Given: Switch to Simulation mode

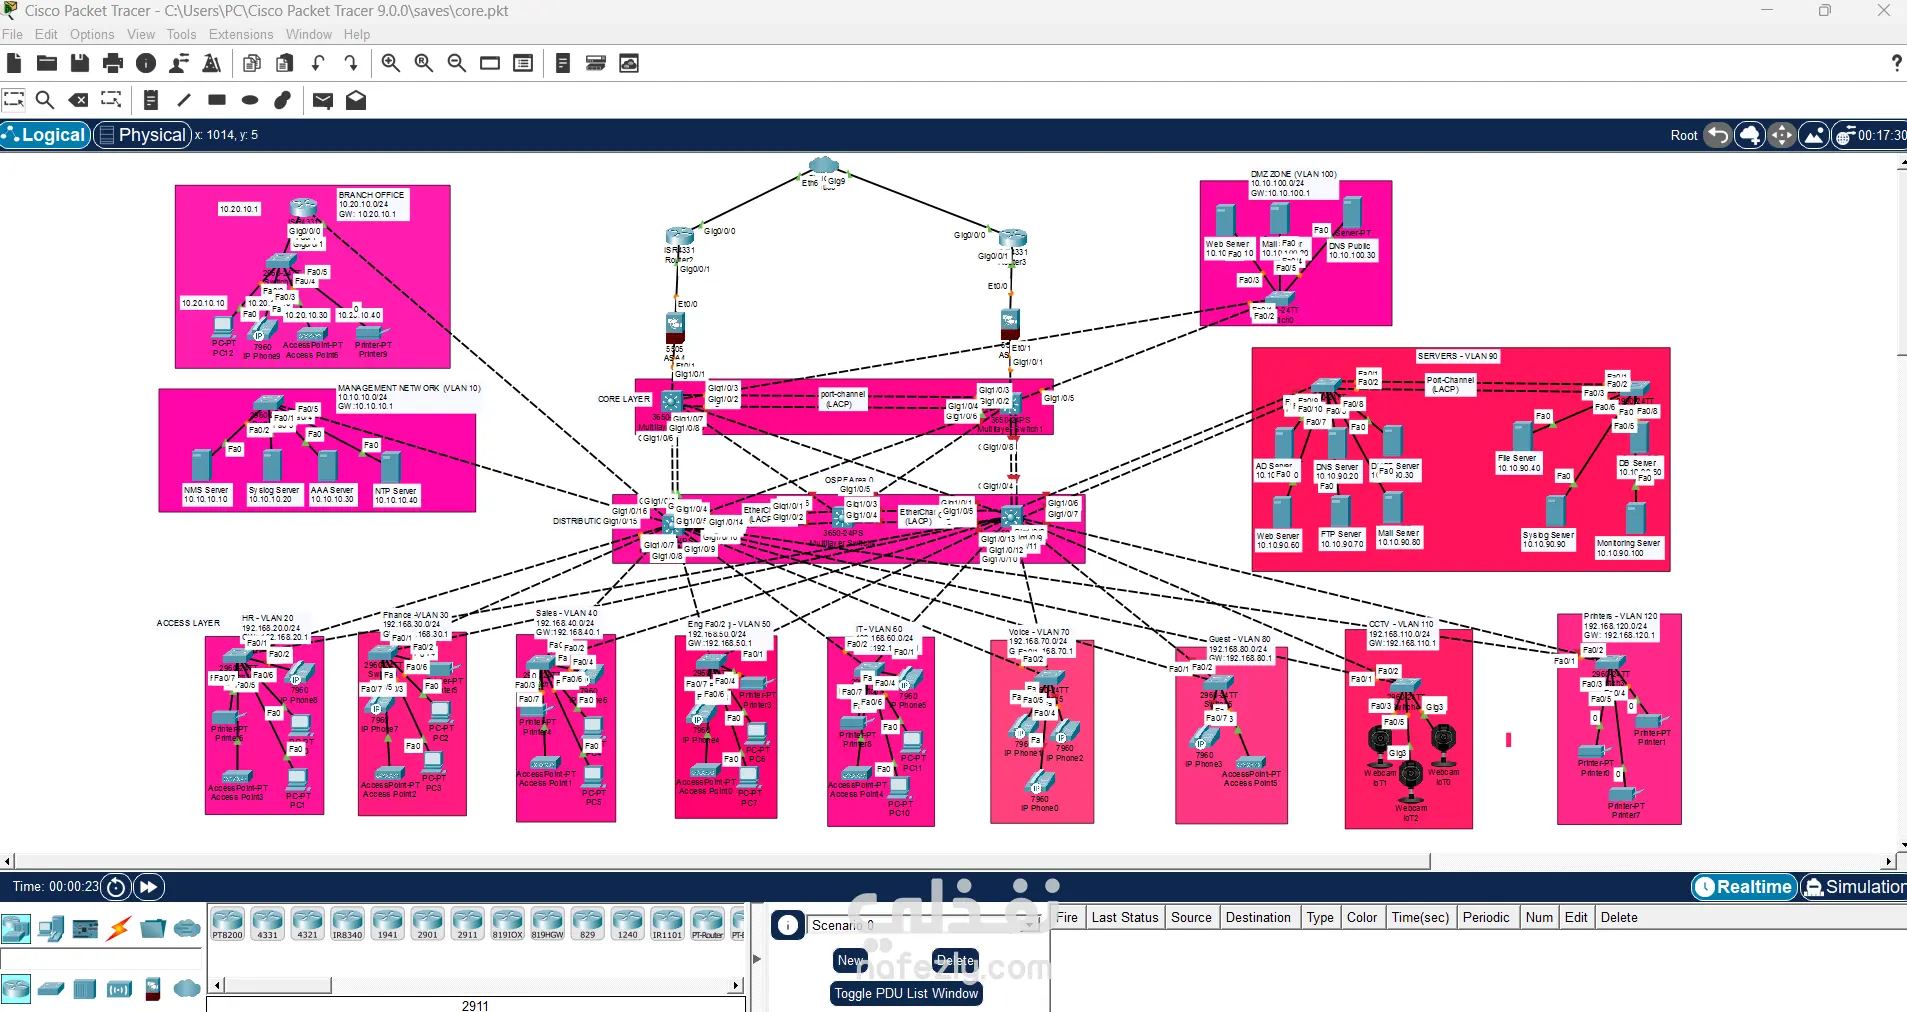Looking at the screenshot, I should point(1853,887).
